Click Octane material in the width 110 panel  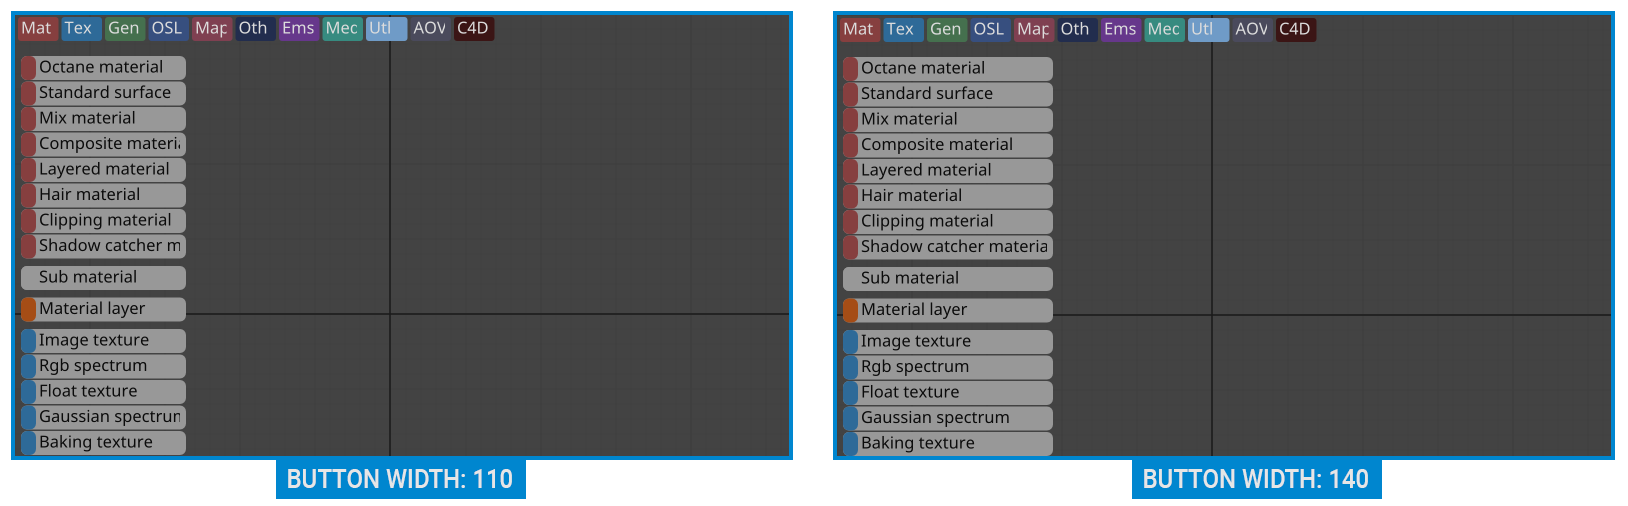tap(103, 68)
